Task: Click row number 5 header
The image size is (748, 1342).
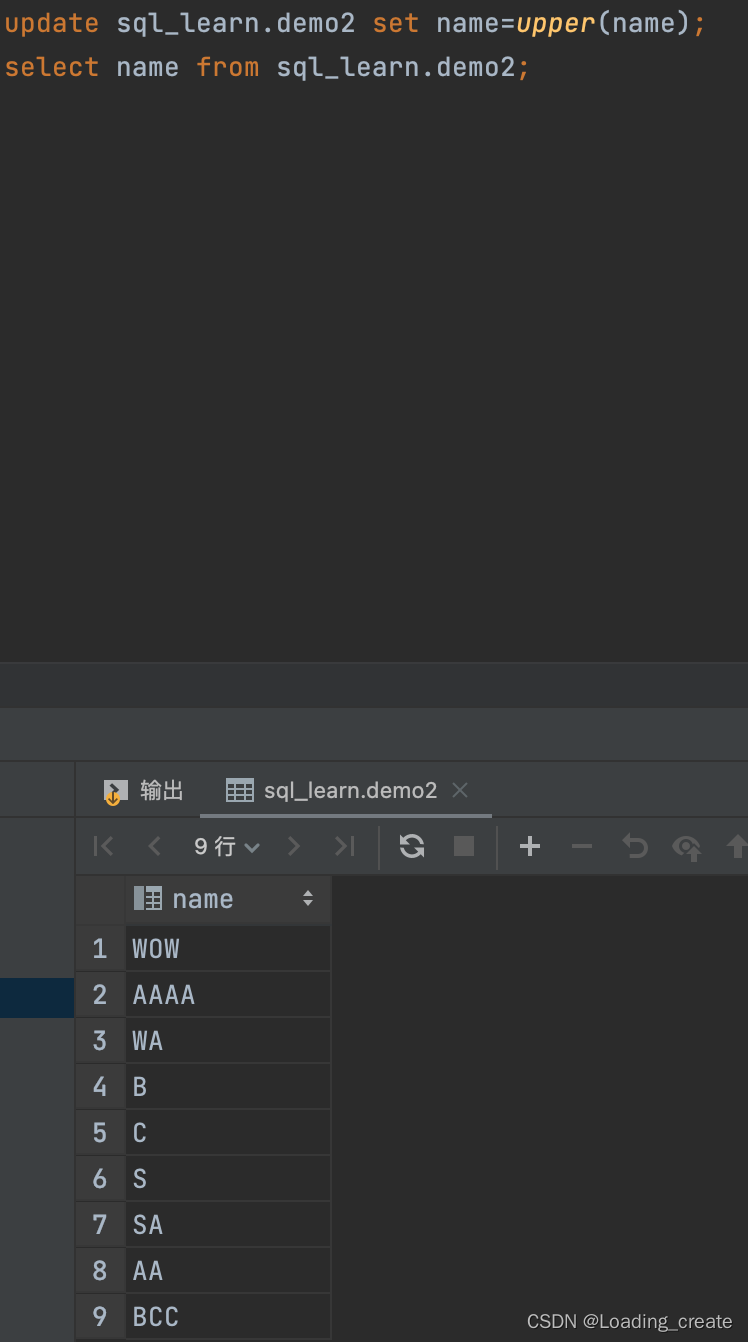Action: [x=100, y=1132]
